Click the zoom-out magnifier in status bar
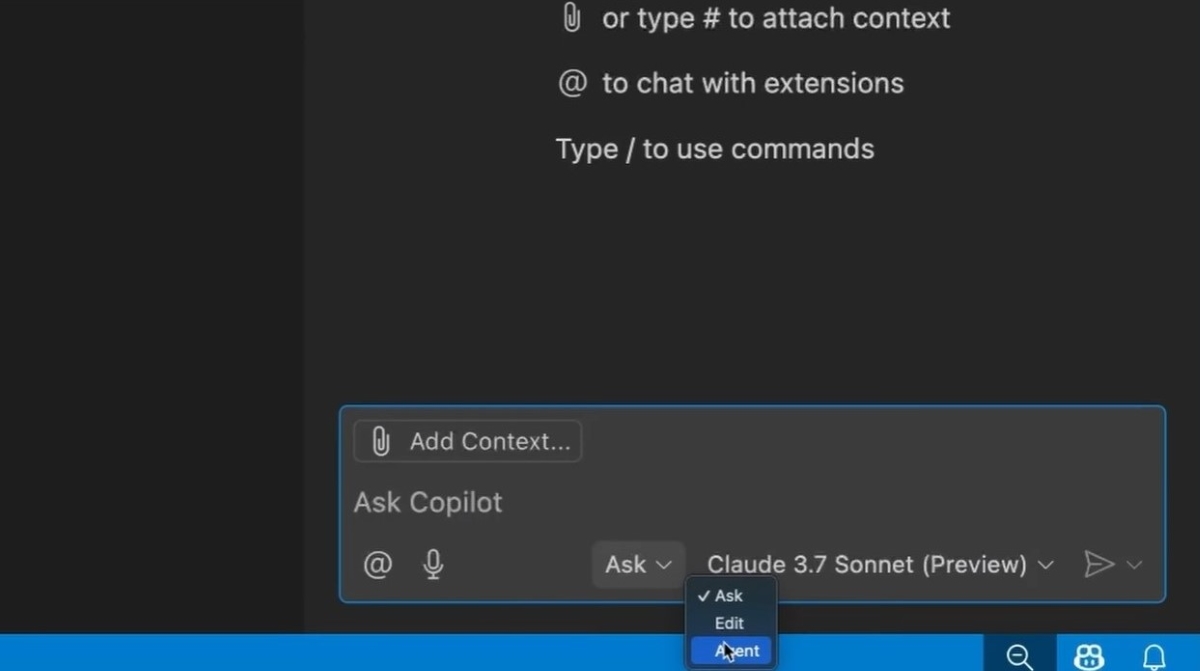Viewport: 1200px width, 671px height. (x=1019, y=656)
